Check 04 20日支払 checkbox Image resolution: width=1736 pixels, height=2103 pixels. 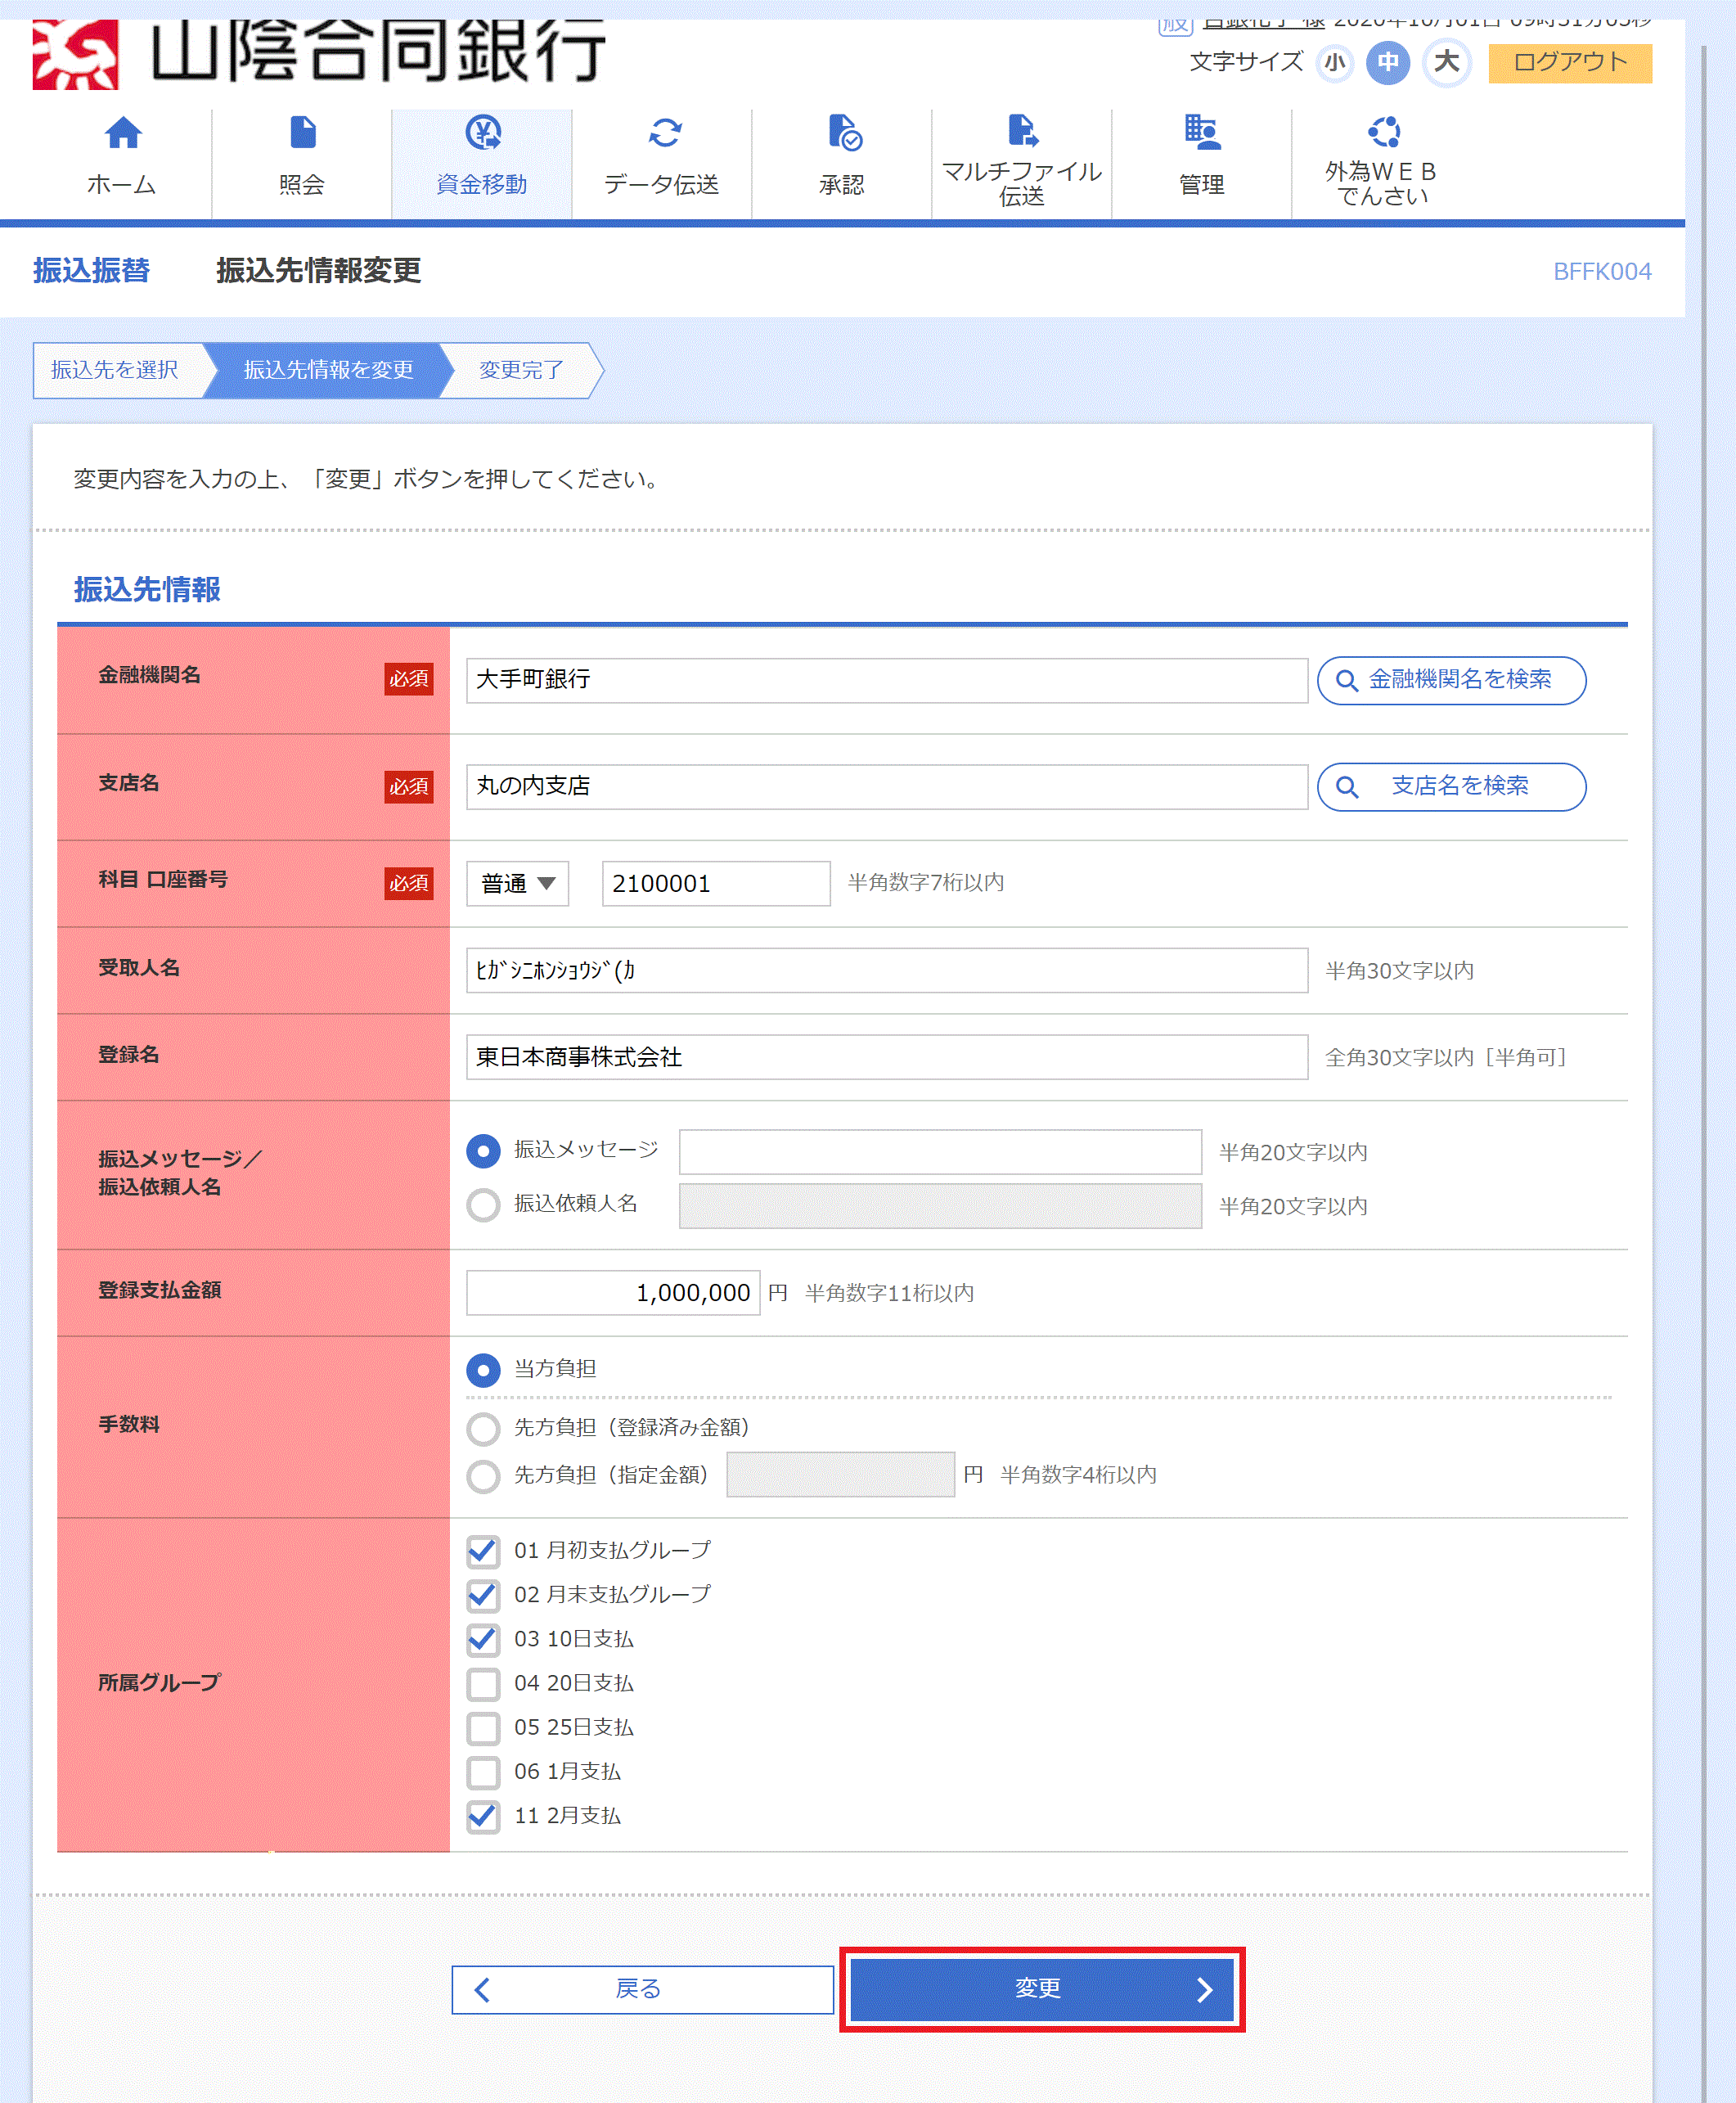(x=483, y=1683)
